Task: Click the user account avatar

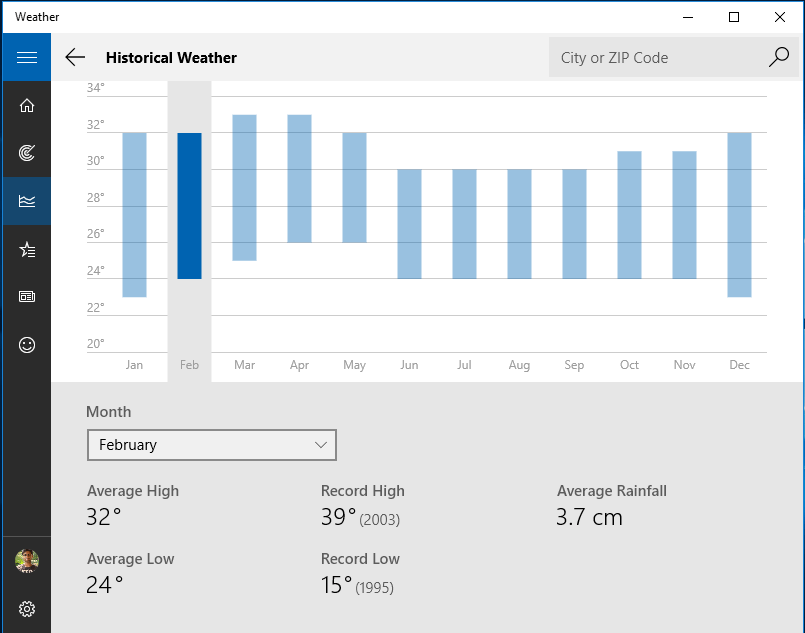Action: click(27, 561)
